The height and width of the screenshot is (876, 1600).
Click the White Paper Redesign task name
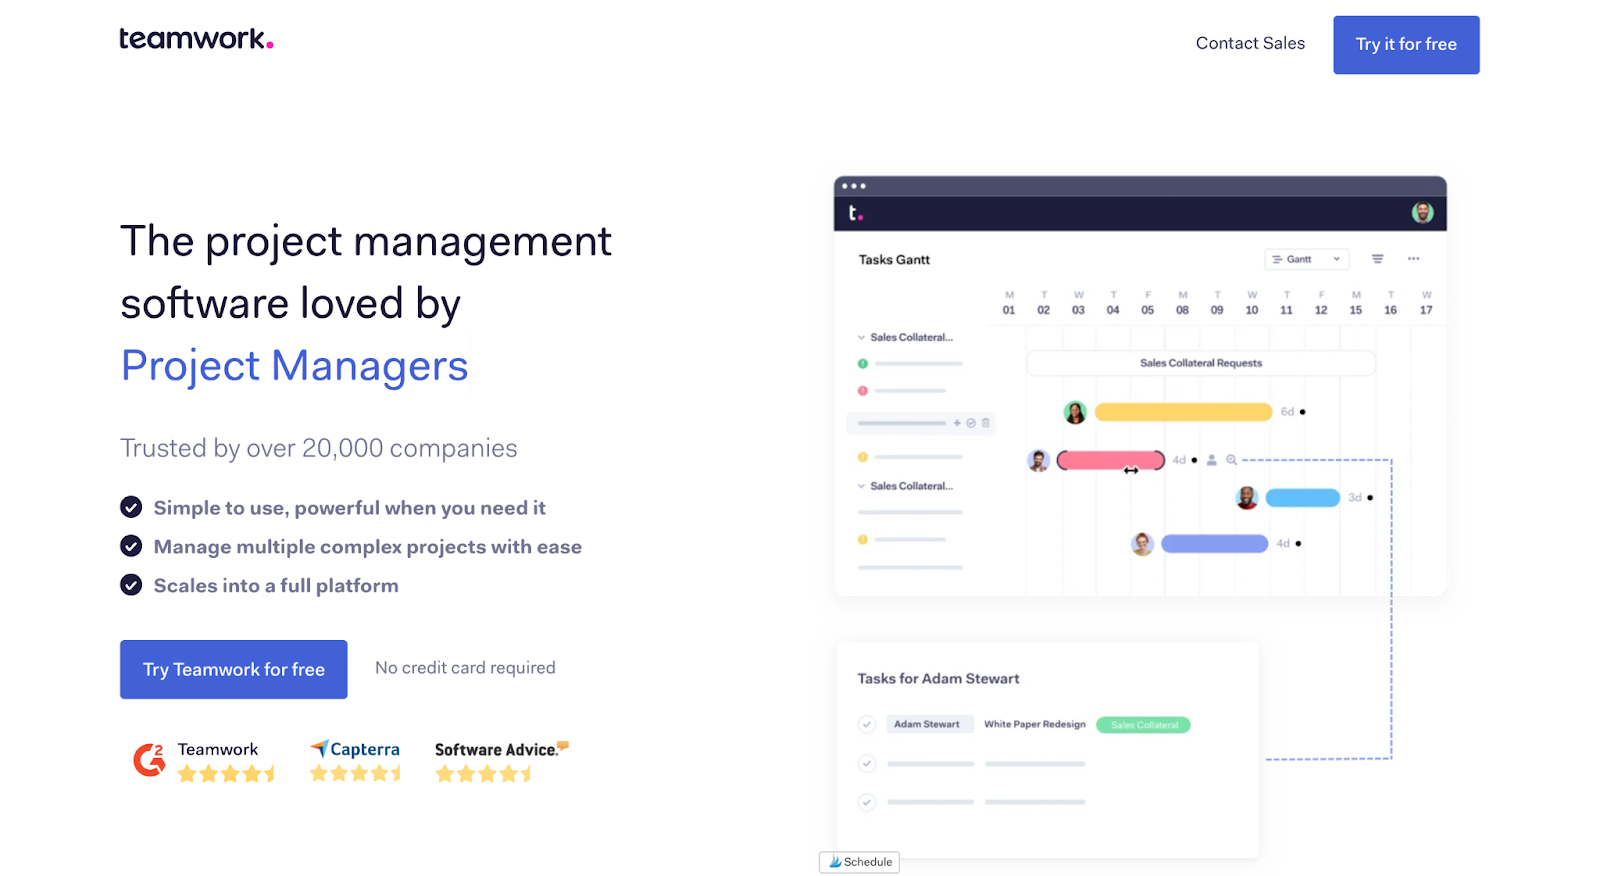(1034, 724)
